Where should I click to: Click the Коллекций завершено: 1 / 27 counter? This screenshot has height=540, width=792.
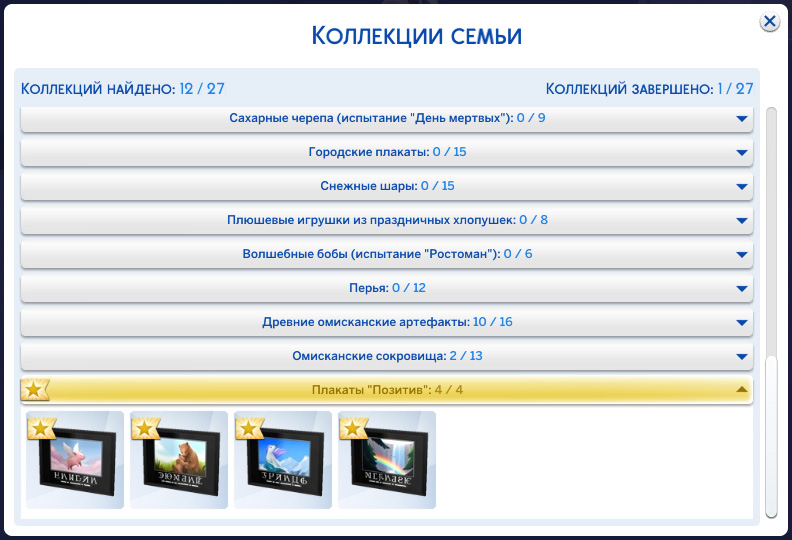[x=650, y=89]
